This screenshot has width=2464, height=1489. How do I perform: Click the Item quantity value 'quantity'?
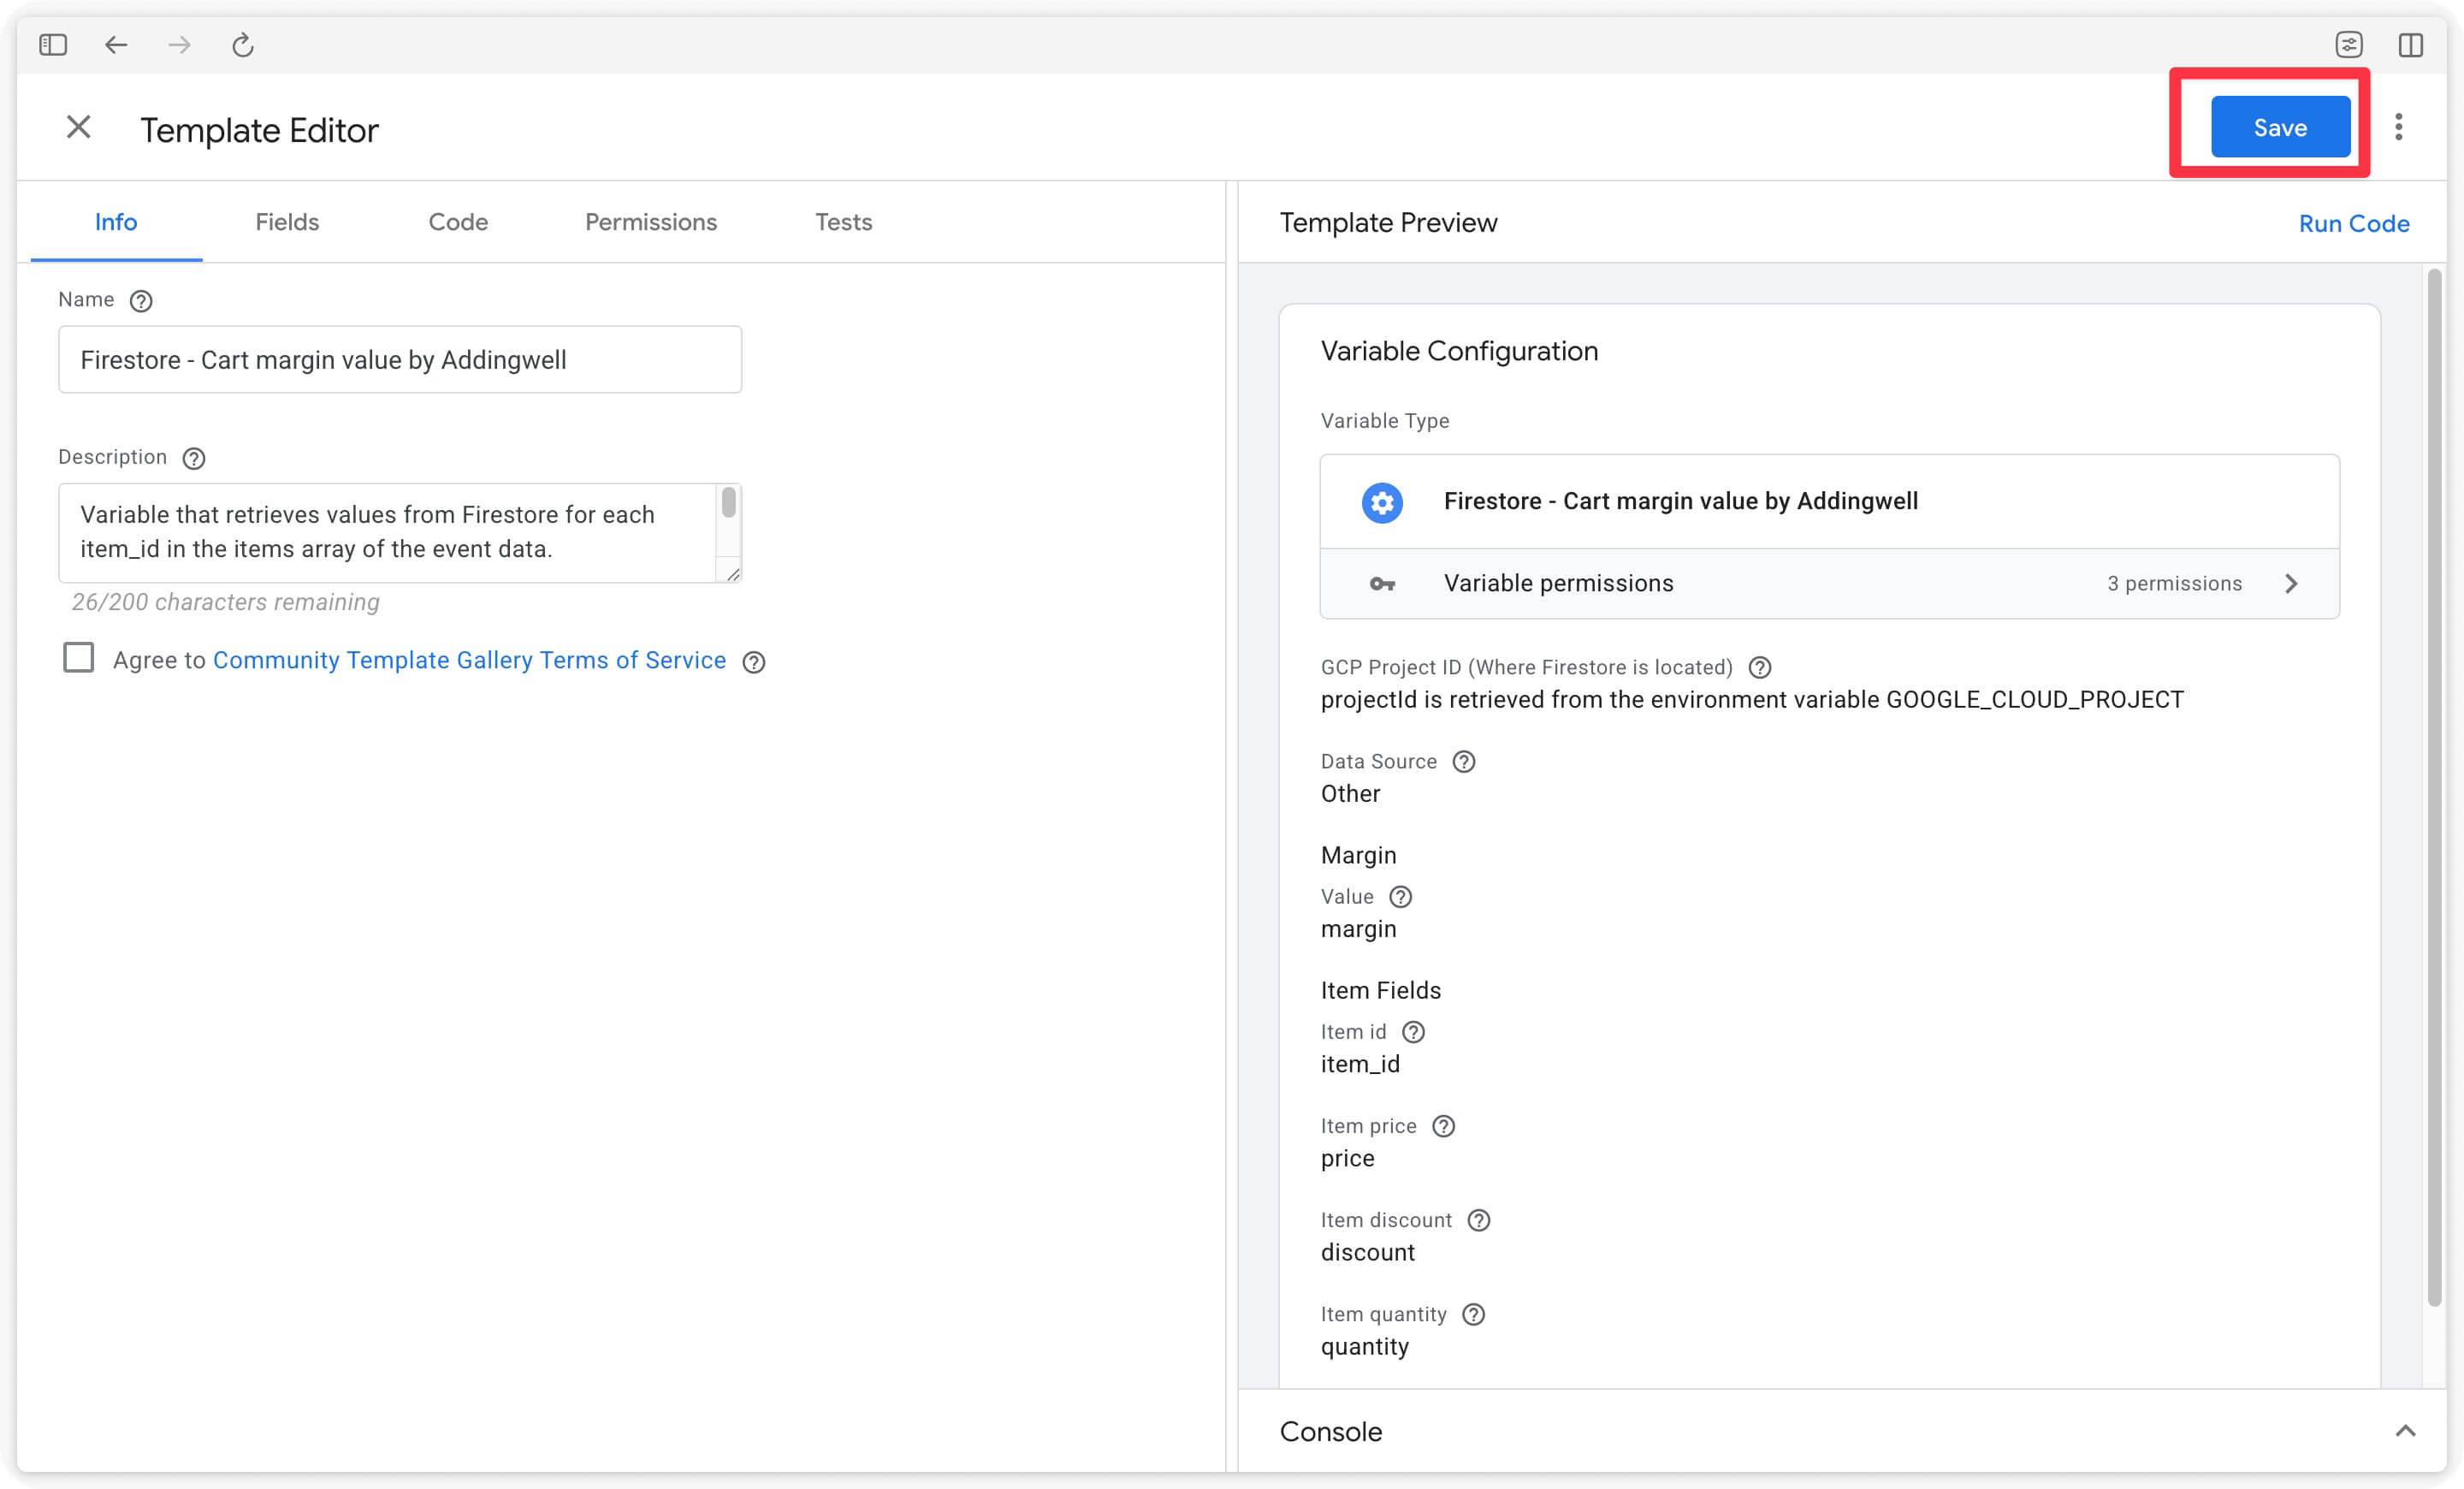click(1364, 1347)
